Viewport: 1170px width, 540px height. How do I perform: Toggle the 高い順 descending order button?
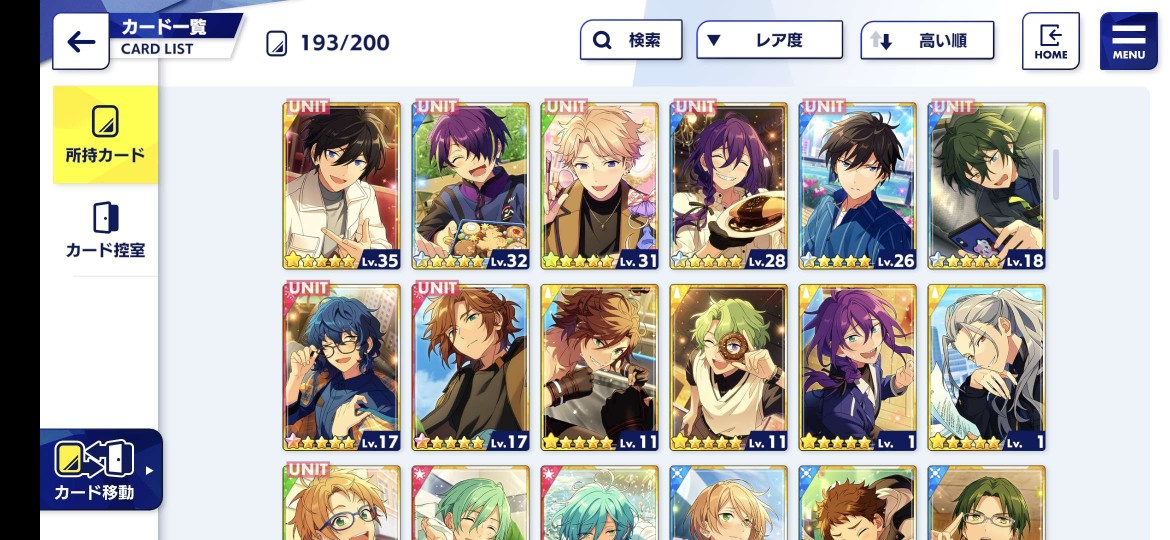click(927, 40)
